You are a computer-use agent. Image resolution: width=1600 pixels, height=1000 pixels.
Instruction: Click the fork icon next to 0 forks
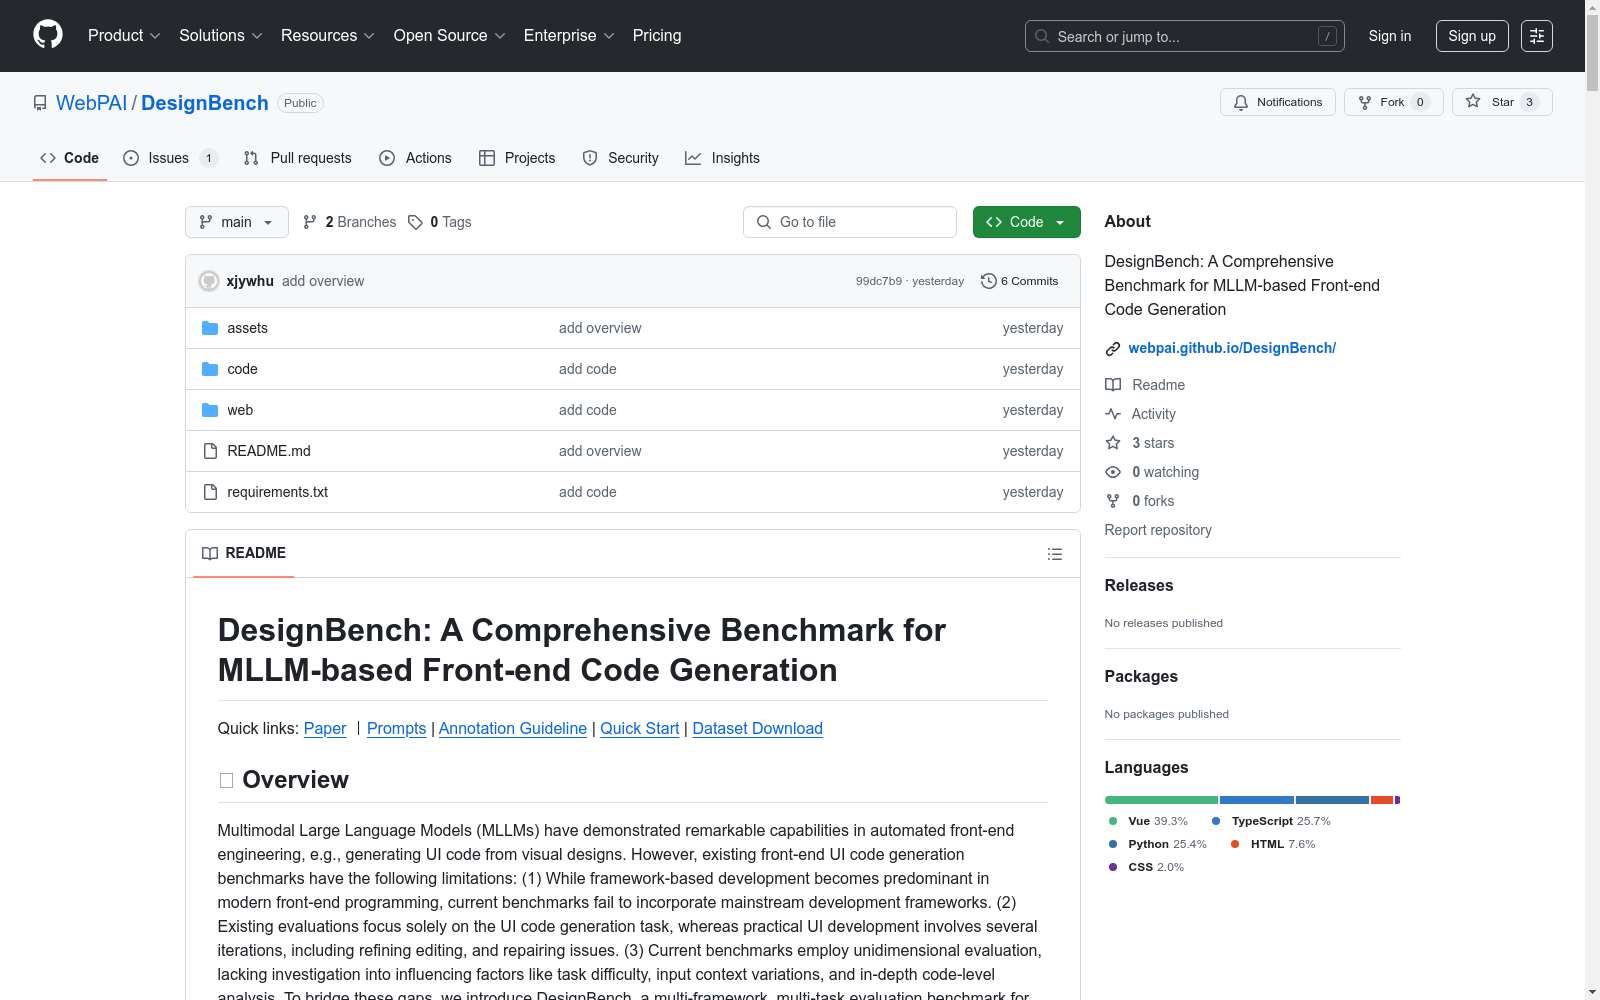[x=1113, y=501]
